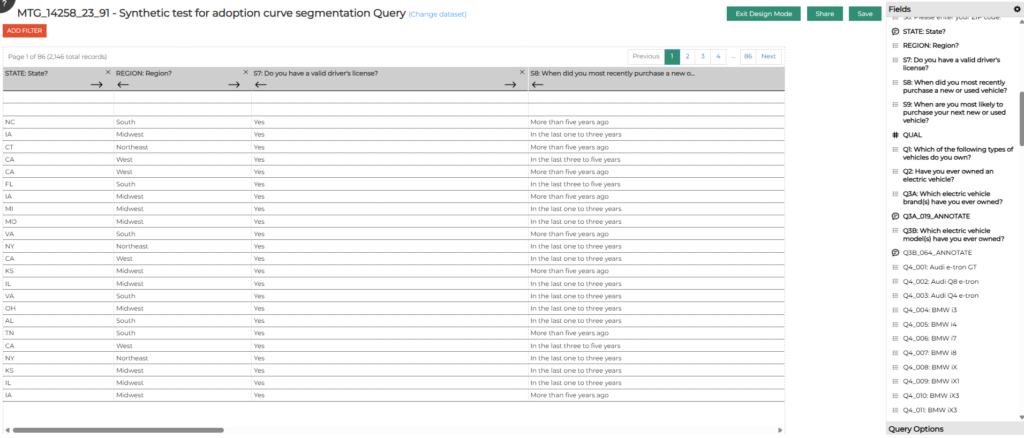The height and width of the screenshot is (438, 1024).
Task: Go to page 2 of results
Action: 687,56
